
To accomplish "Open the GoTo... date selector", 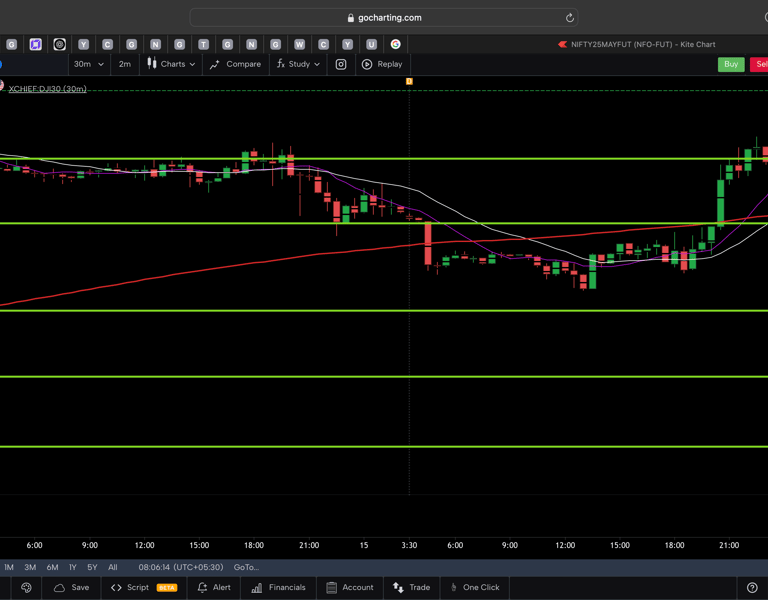I will (x=246, y=567).
